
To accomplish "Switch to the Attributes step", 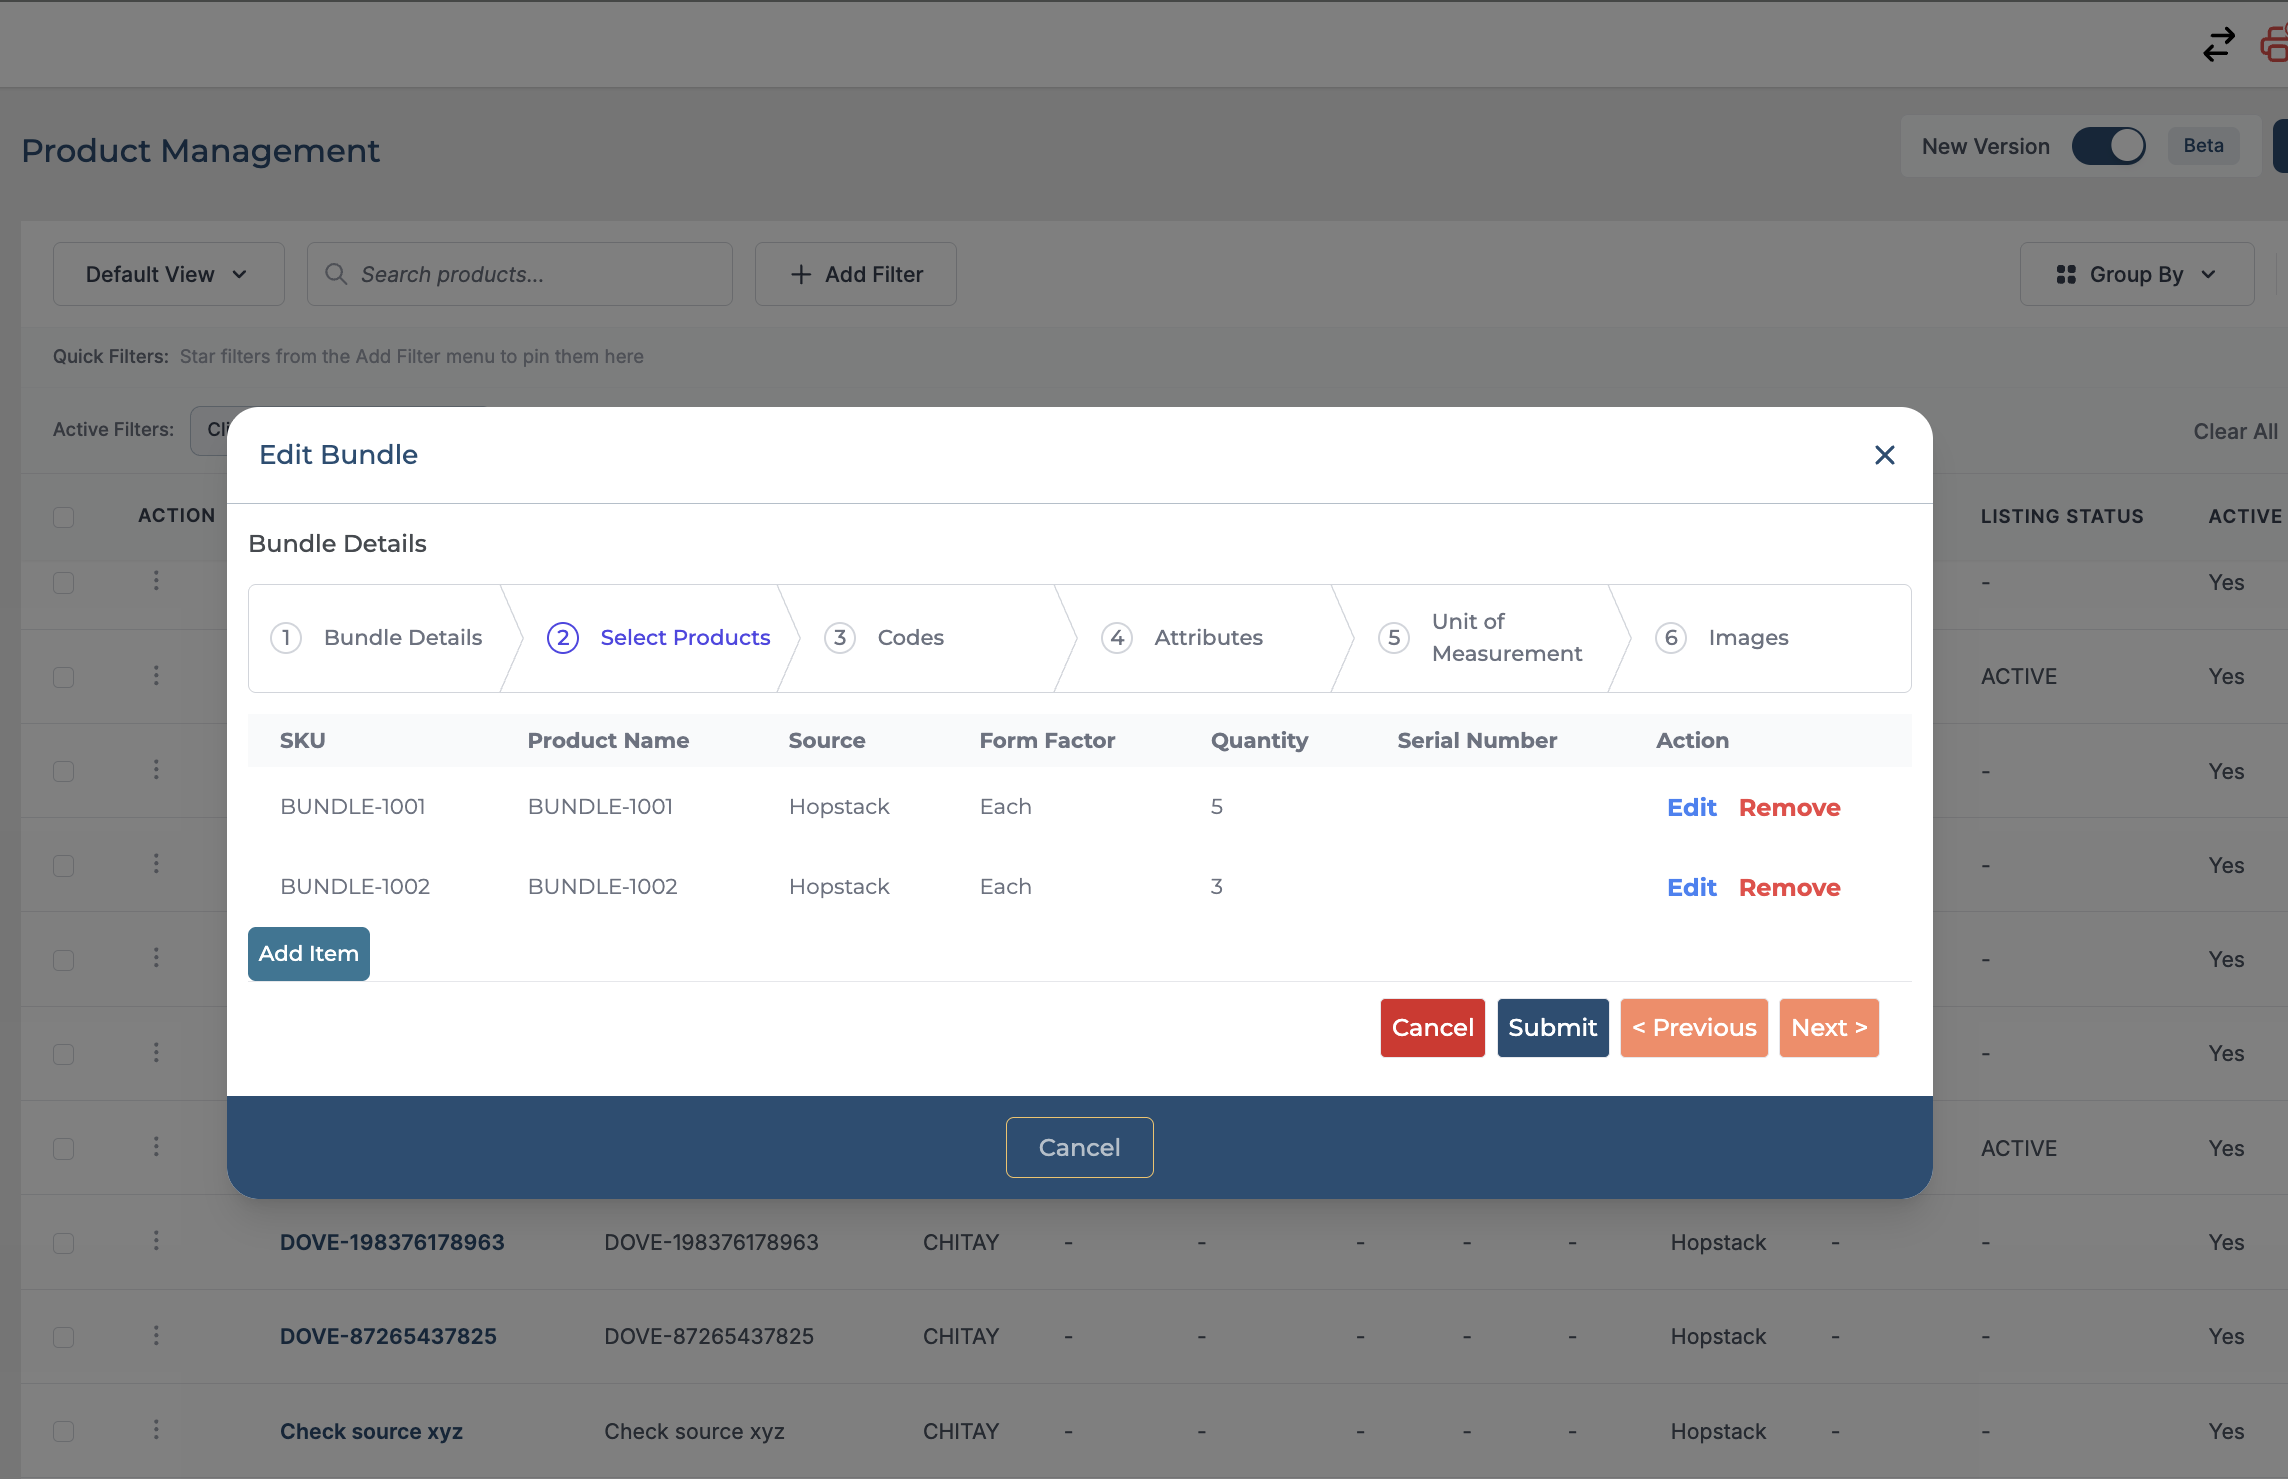I will [x=1208, y=638].
